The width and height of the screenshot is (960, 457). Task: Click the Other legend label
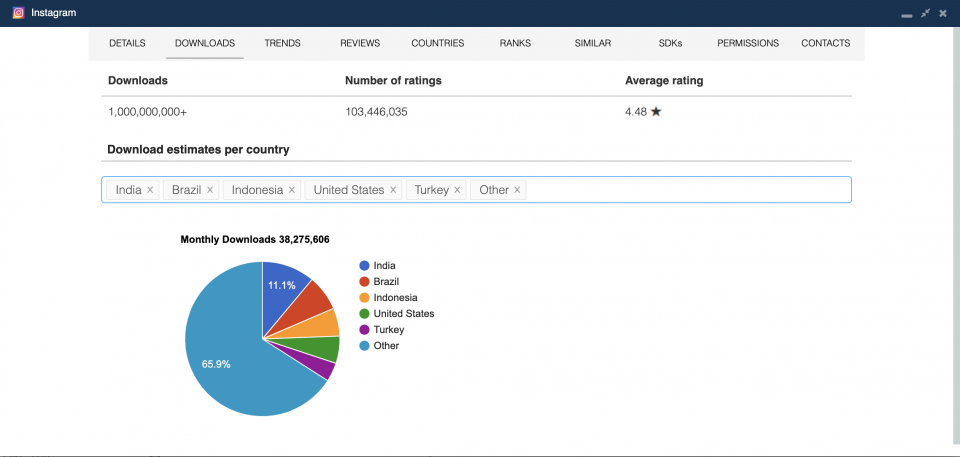tap(386, 346)
